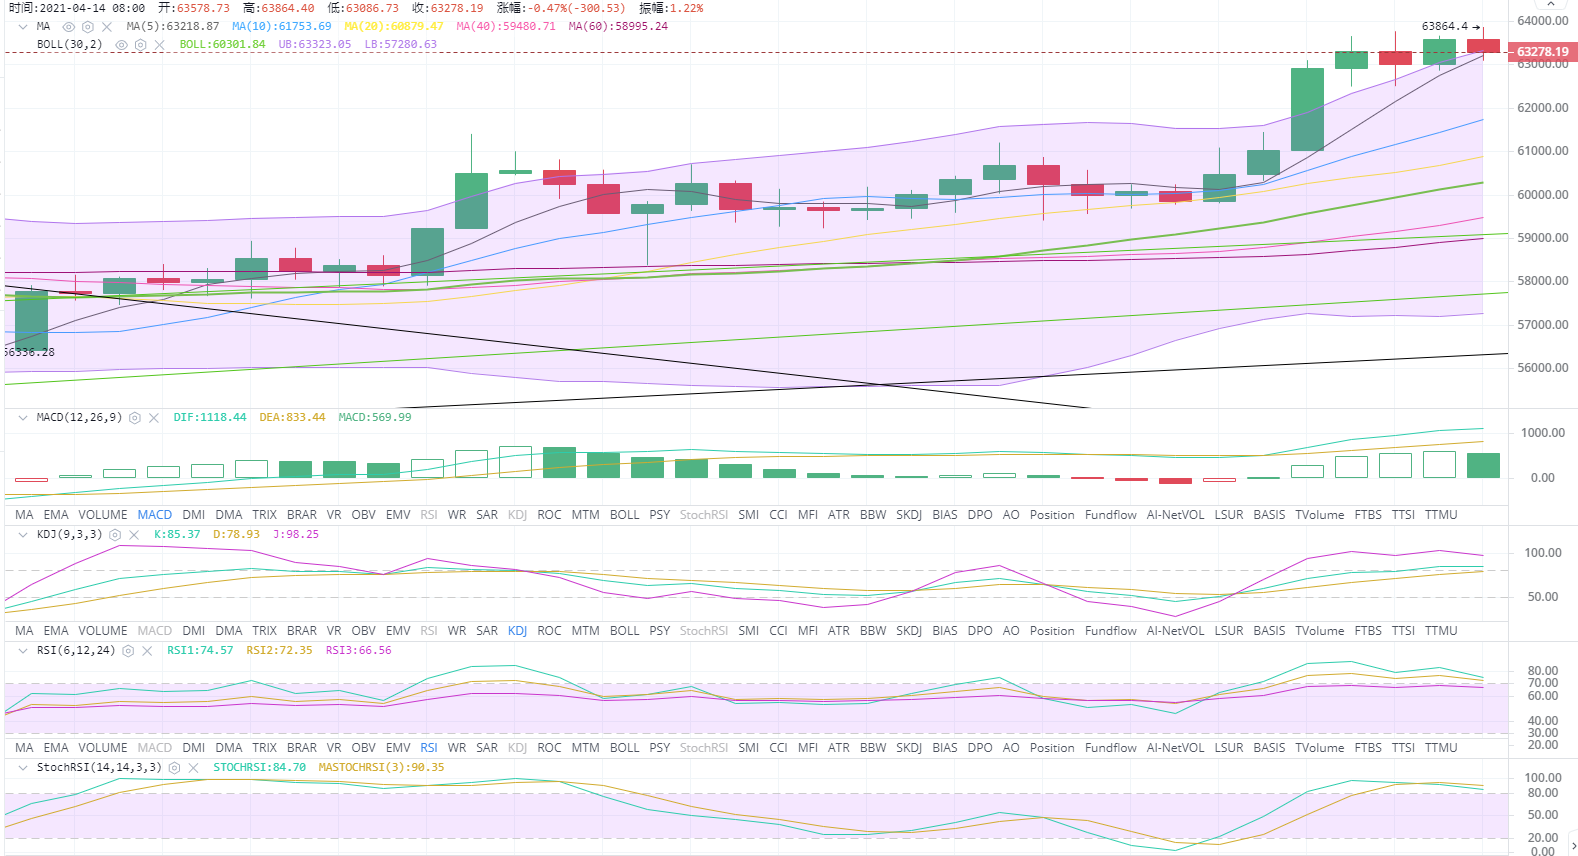Collapse the KDJ panel chevron
The width and height of the screenshot is (1578, 856).
[23, 535]
